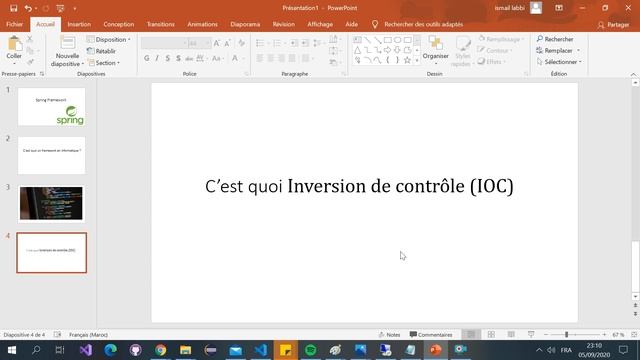This screenshot has width=640, height=360.
Task: Switch to the Diaporama tab
Action: 245,24
